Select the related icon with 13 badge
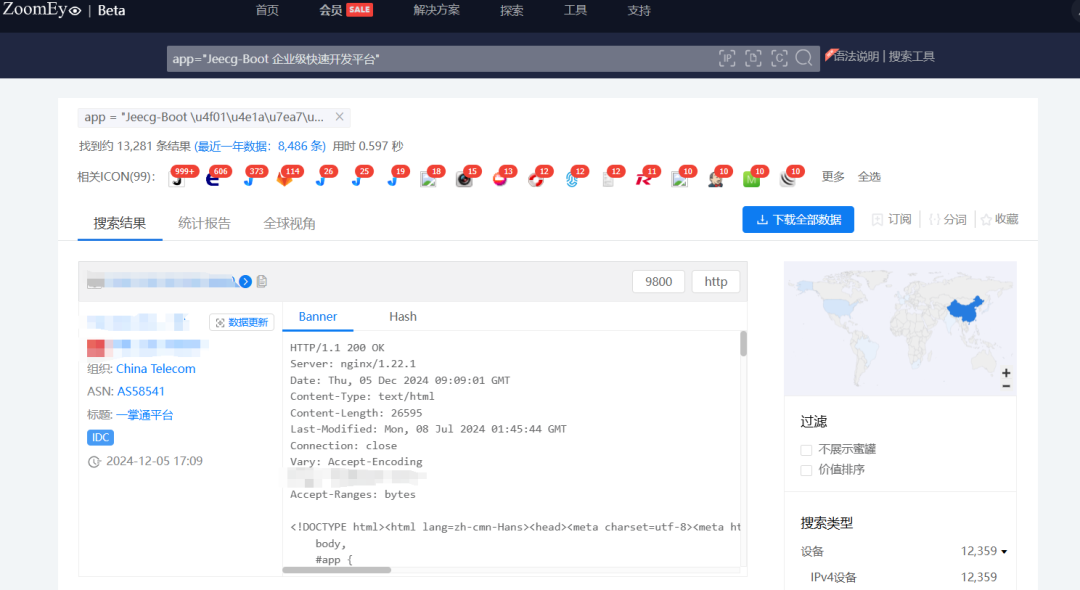The image size is (1080, 590). coord(500,180)
